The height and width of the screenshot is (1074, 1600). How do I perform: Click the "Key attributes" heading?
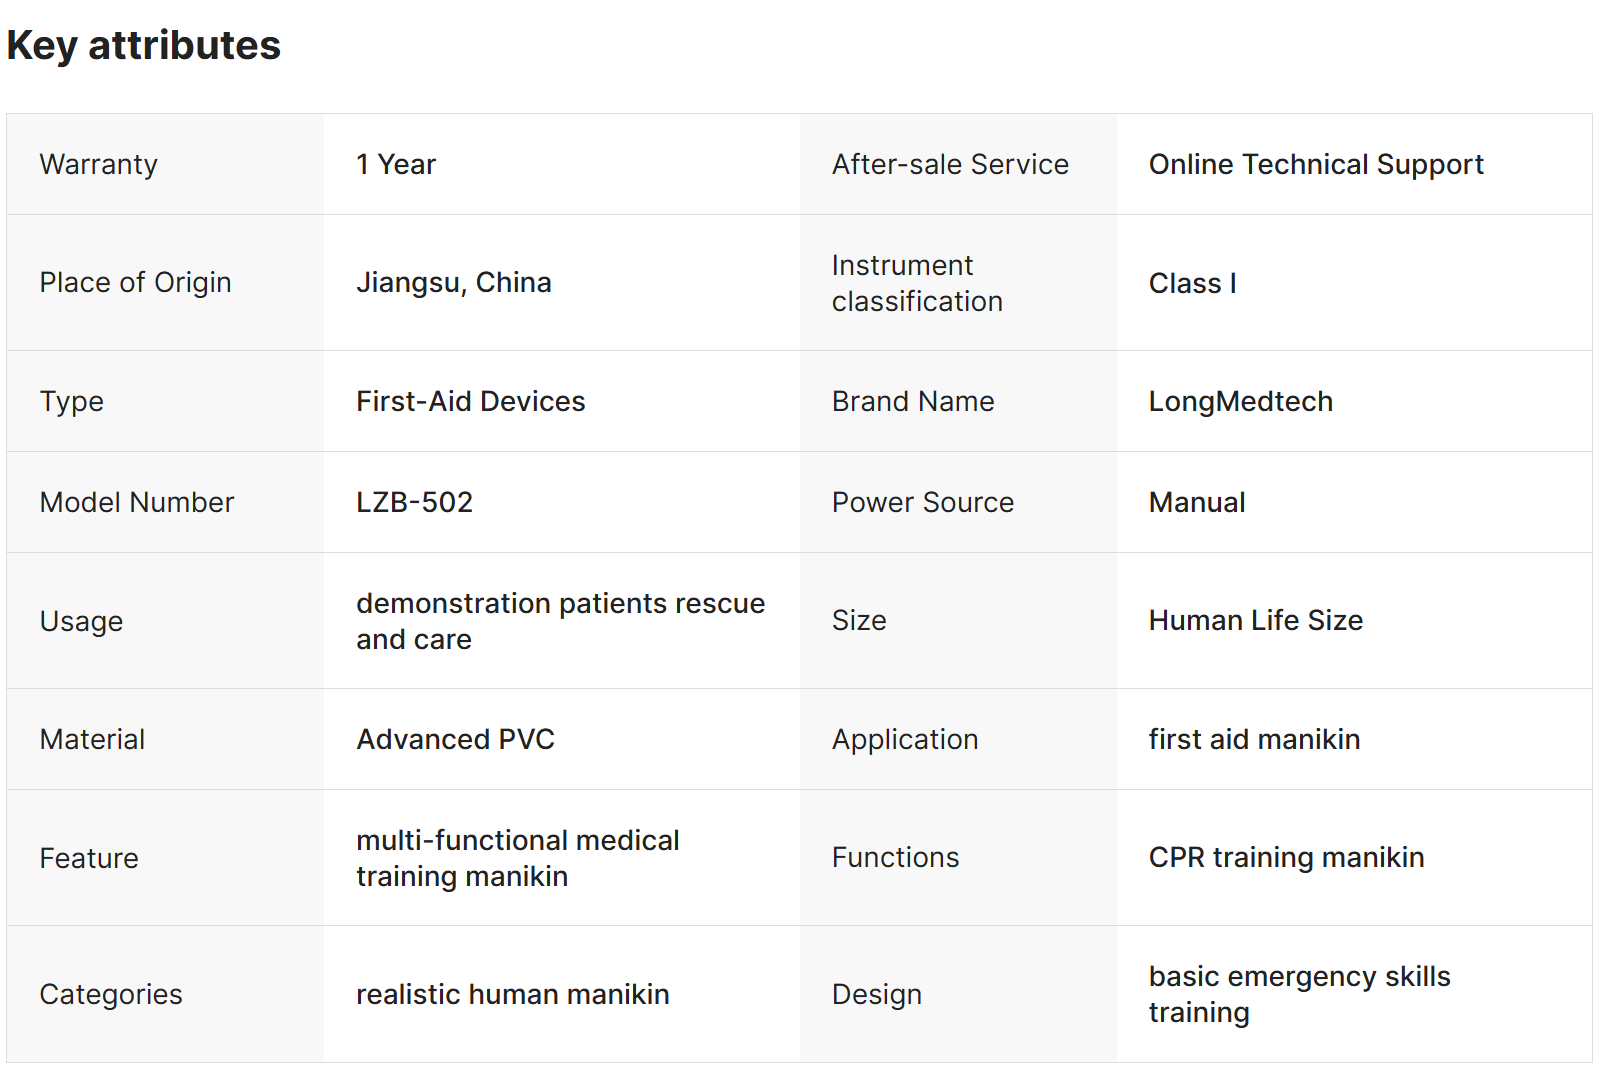point(144,45)
